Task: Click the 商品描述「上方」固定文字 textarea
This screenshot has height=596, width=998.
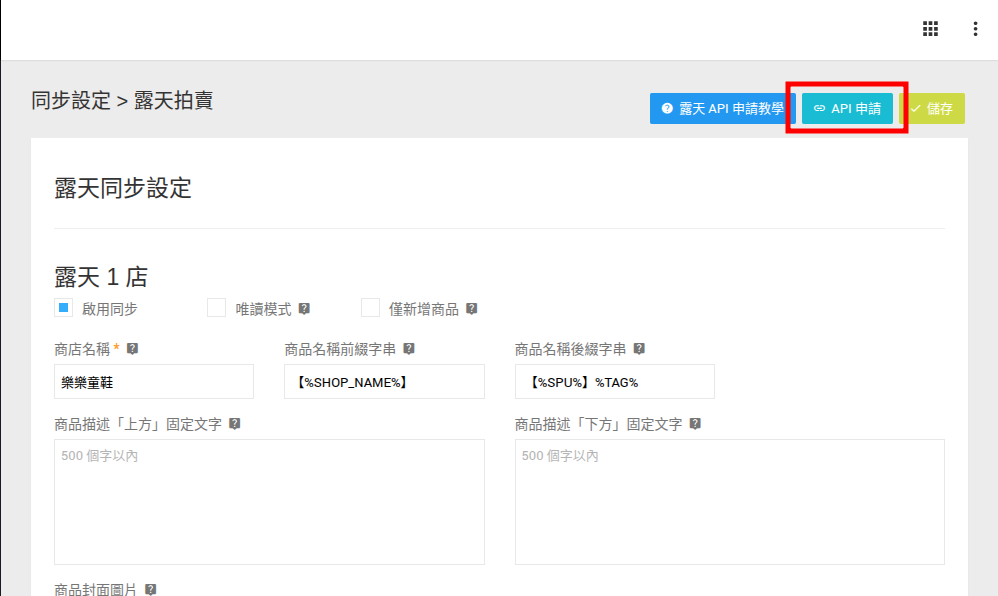Action: pos(269,502)
